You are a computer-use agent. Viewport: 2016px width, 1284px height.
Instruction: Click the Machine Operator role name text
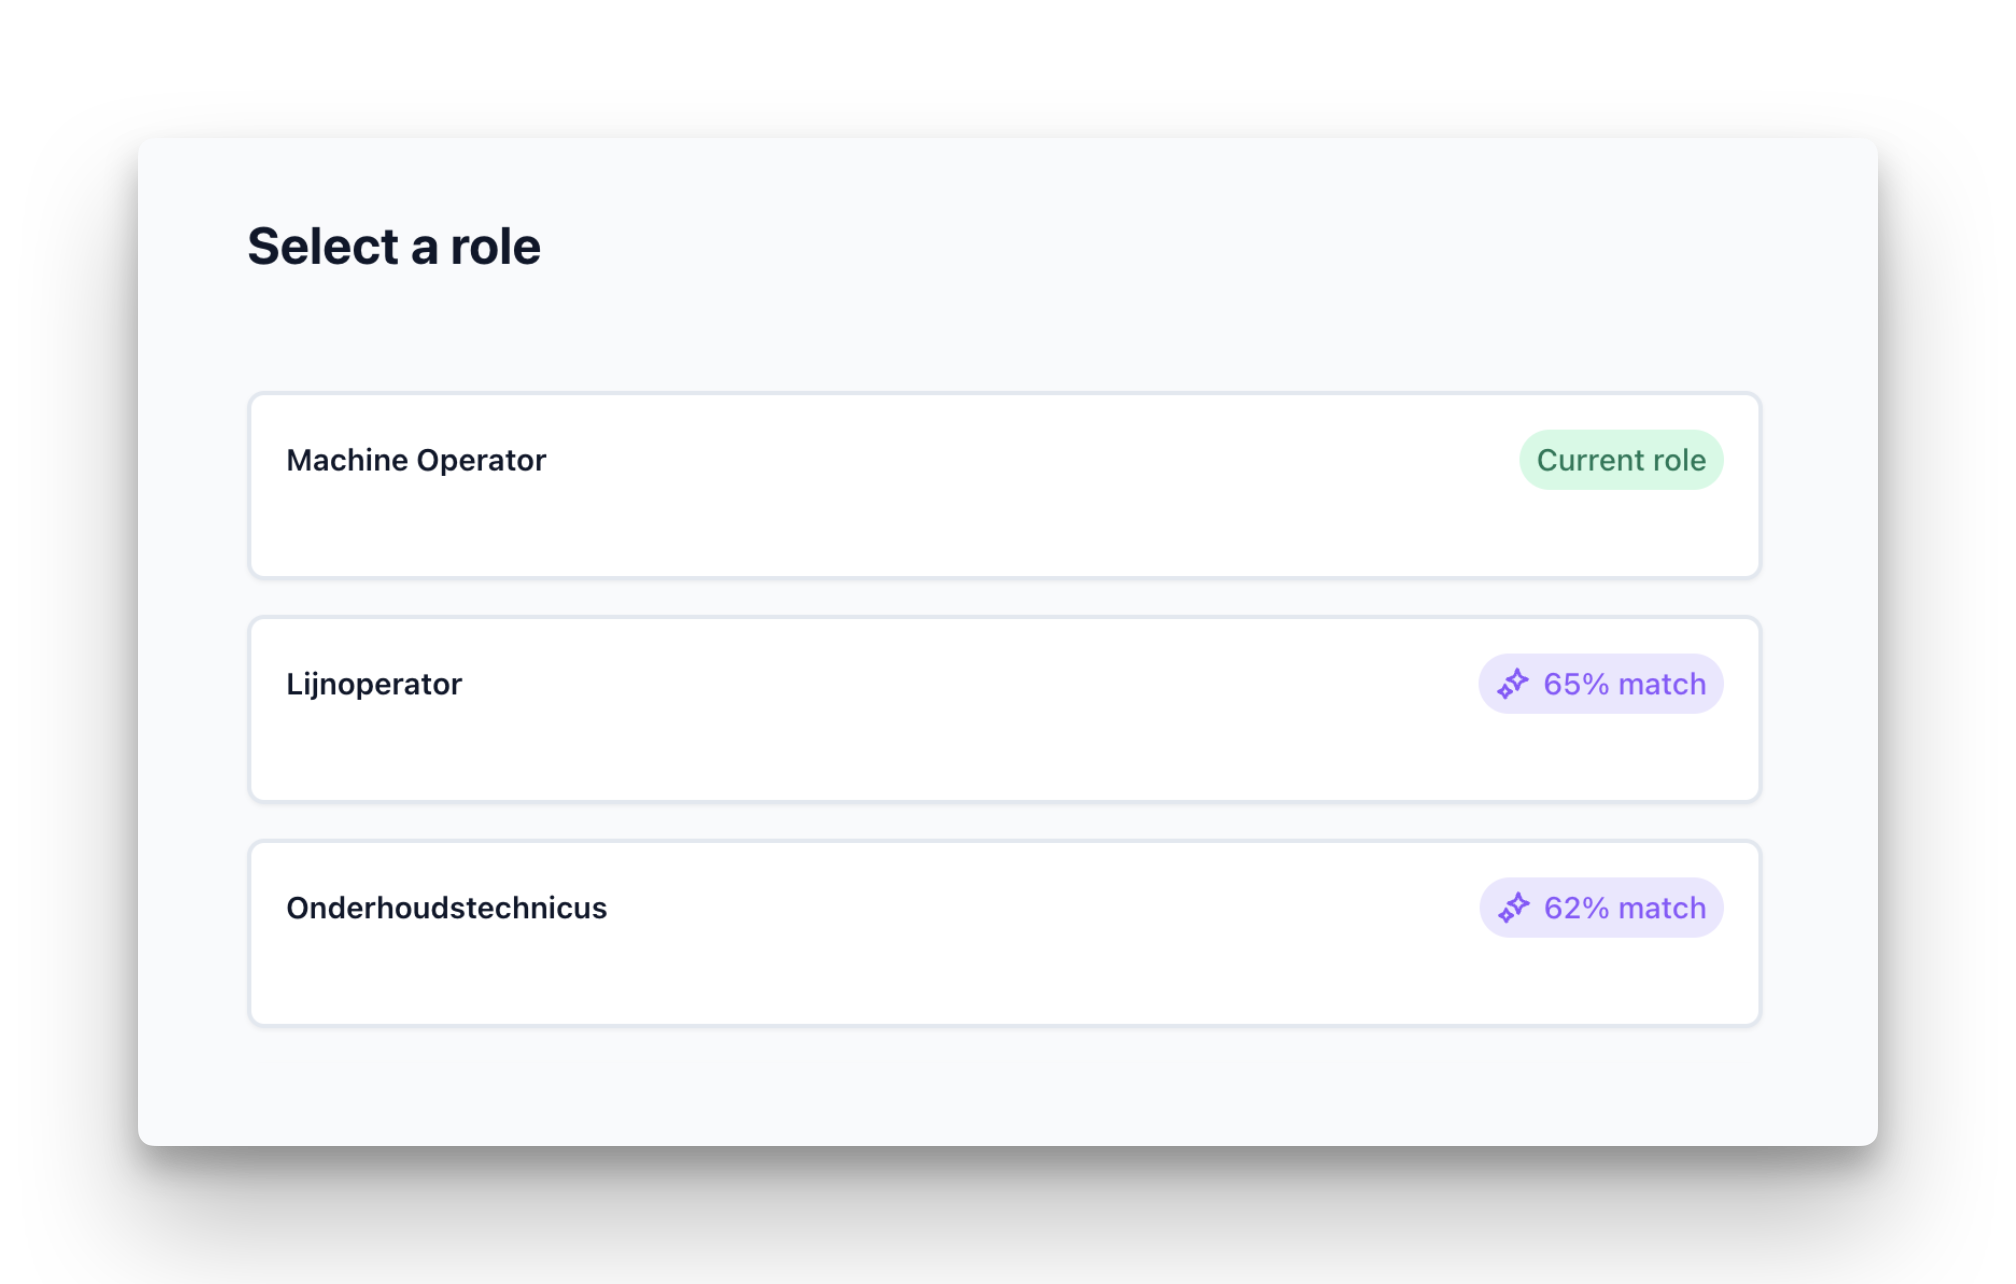[x=416, y=460]
